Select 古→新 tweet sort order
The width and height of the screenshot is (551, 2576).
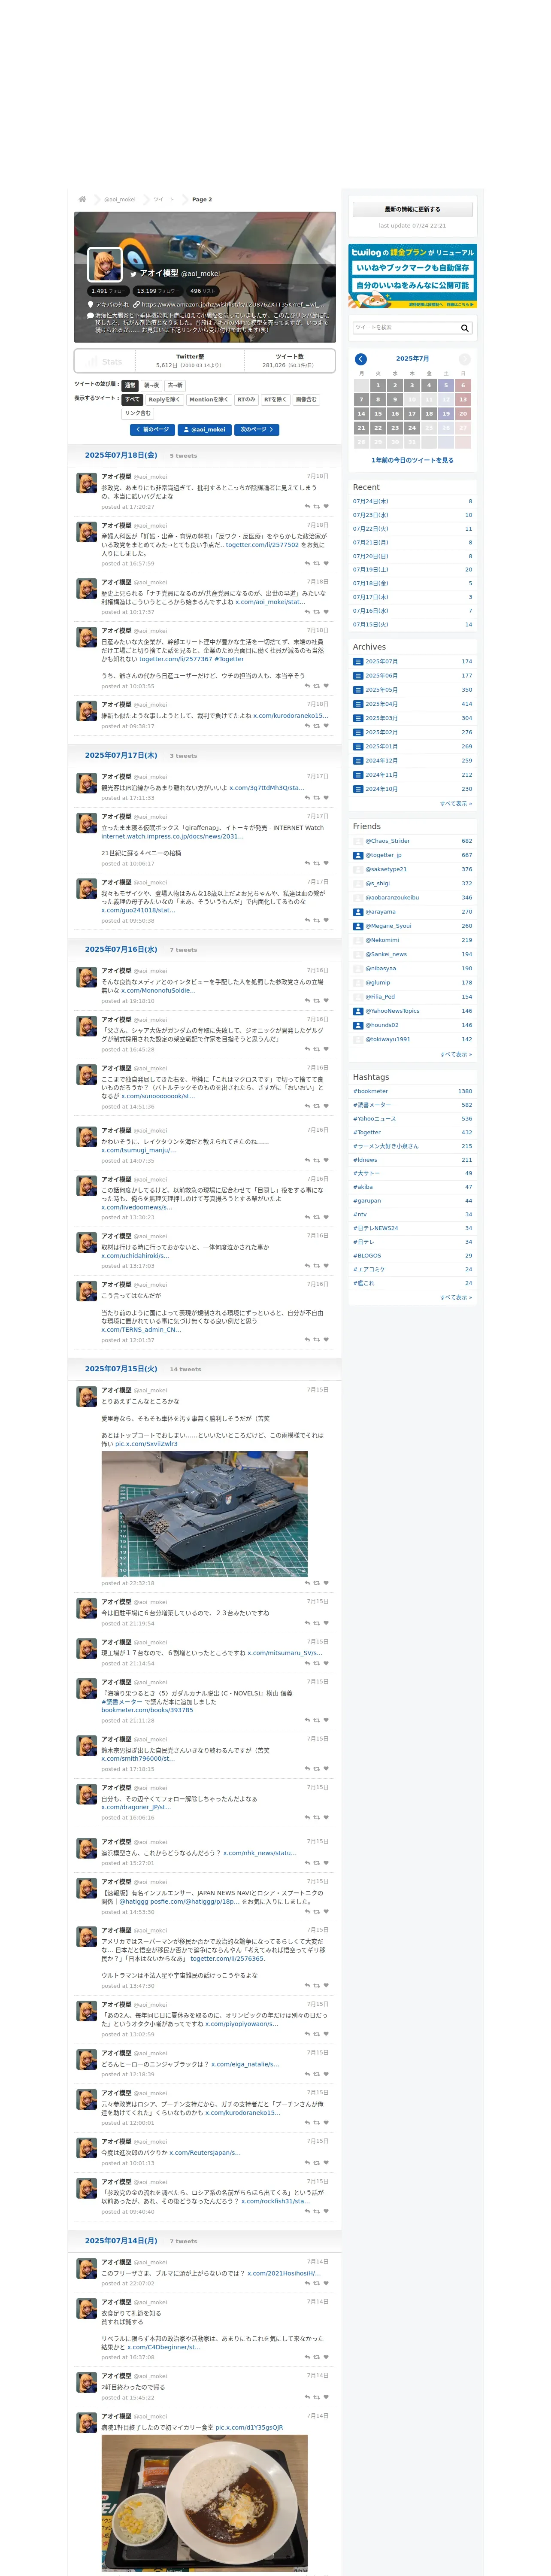pos(175,385)
